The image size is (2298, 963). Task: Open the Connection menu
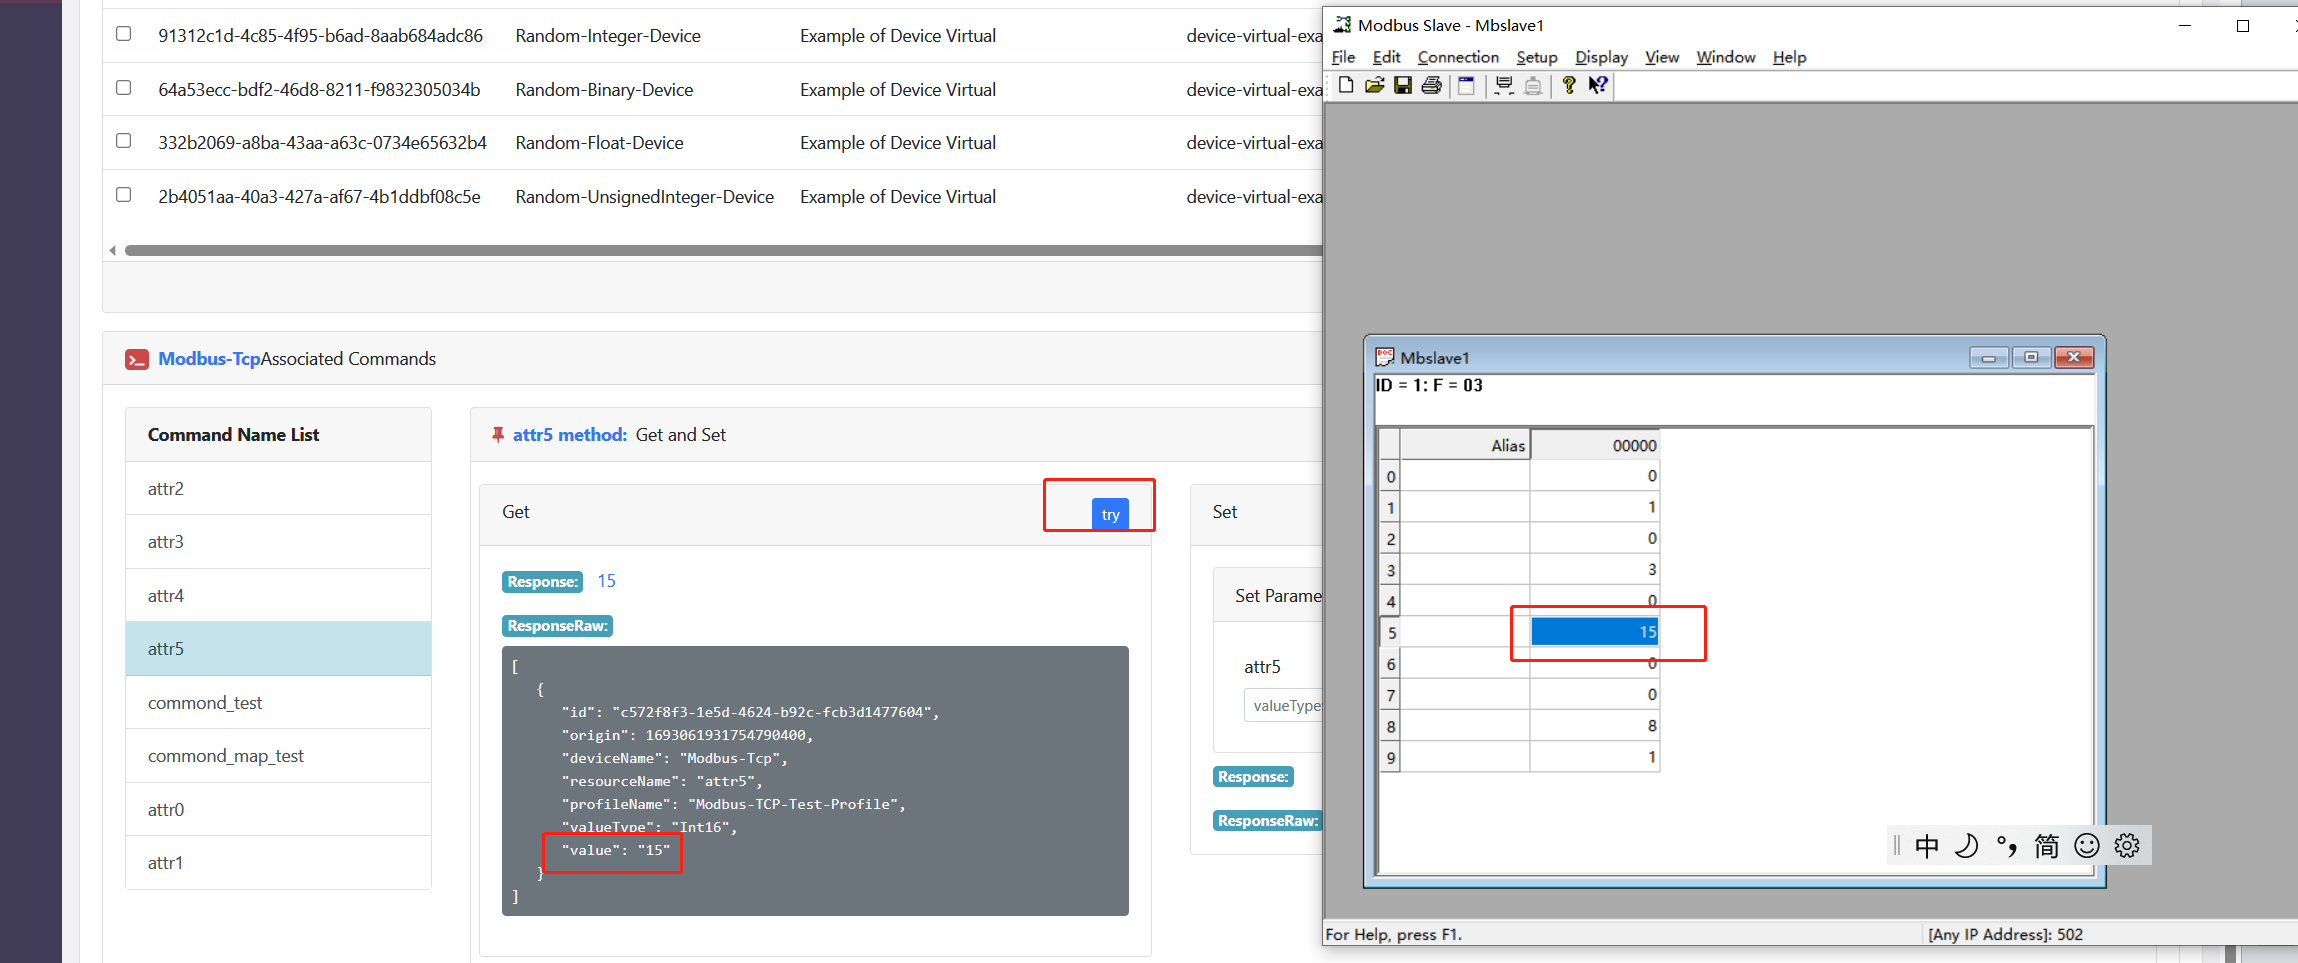click(x=1457, y=57)
